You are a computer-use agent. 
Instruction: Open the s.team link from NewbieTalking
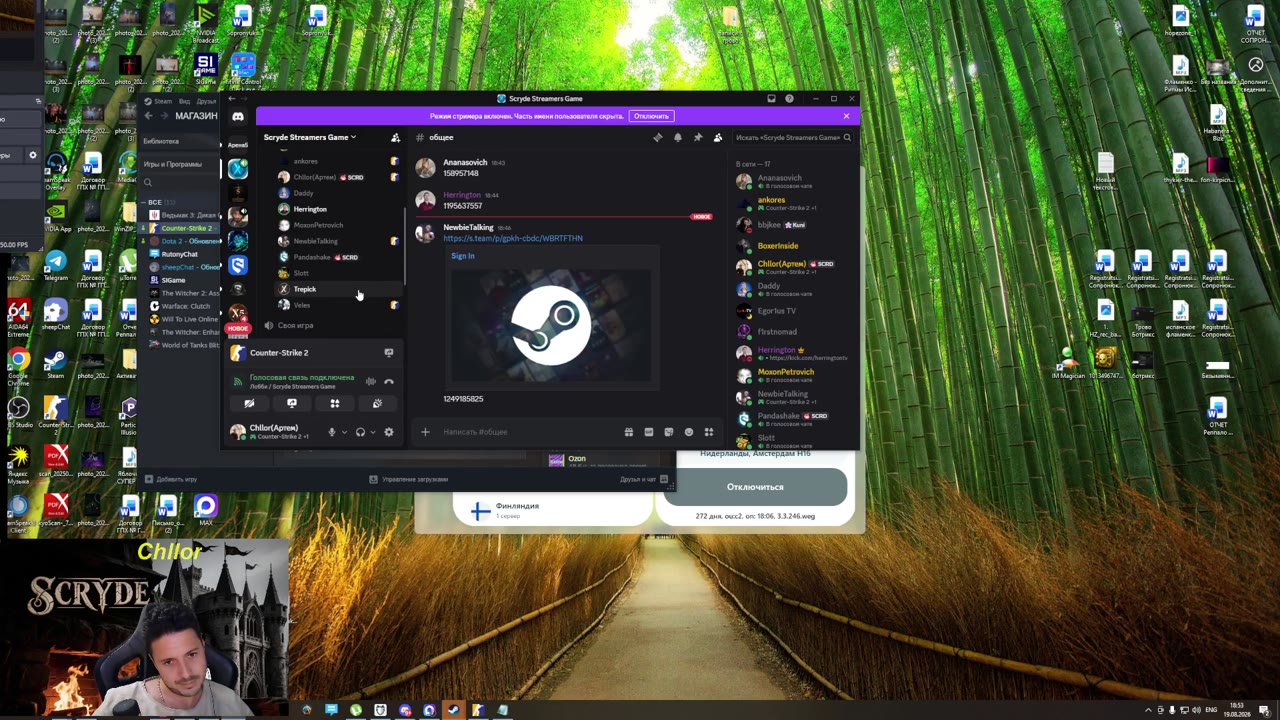coord(513,239)
